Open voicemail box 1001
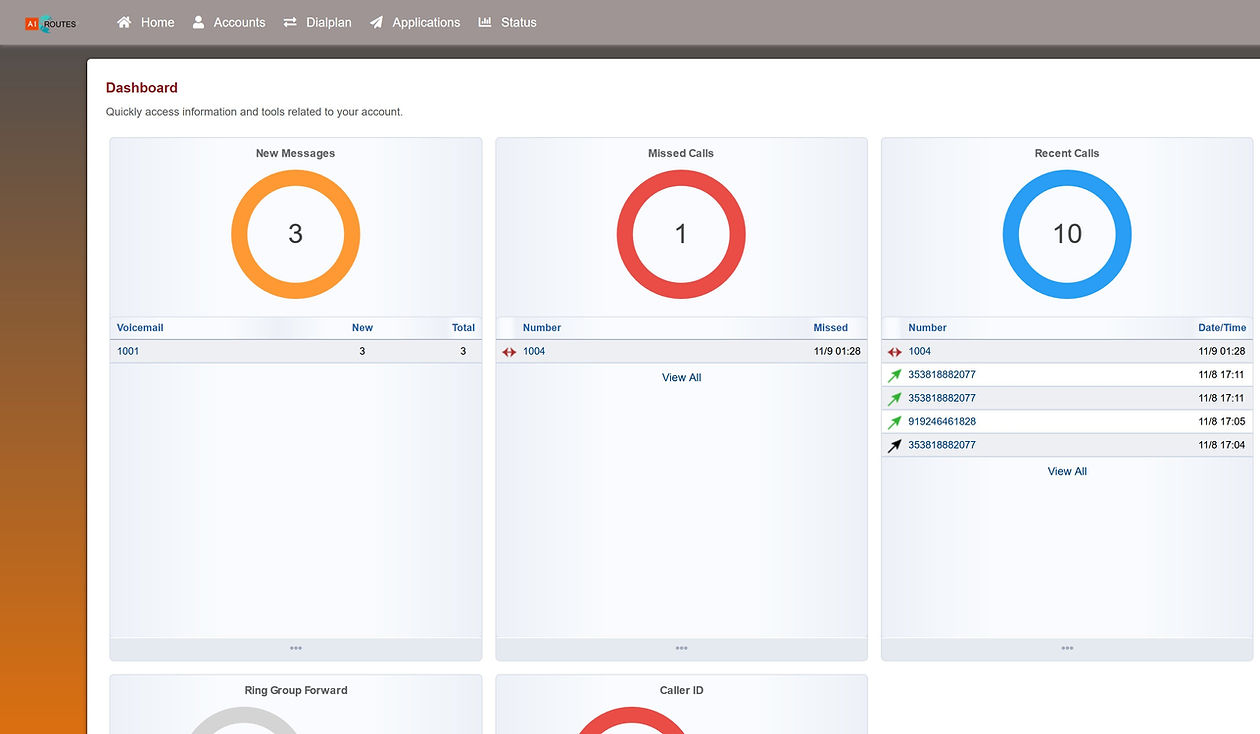Image resolution: width=1260 pixels, height=734 pixels. point(128,352)
